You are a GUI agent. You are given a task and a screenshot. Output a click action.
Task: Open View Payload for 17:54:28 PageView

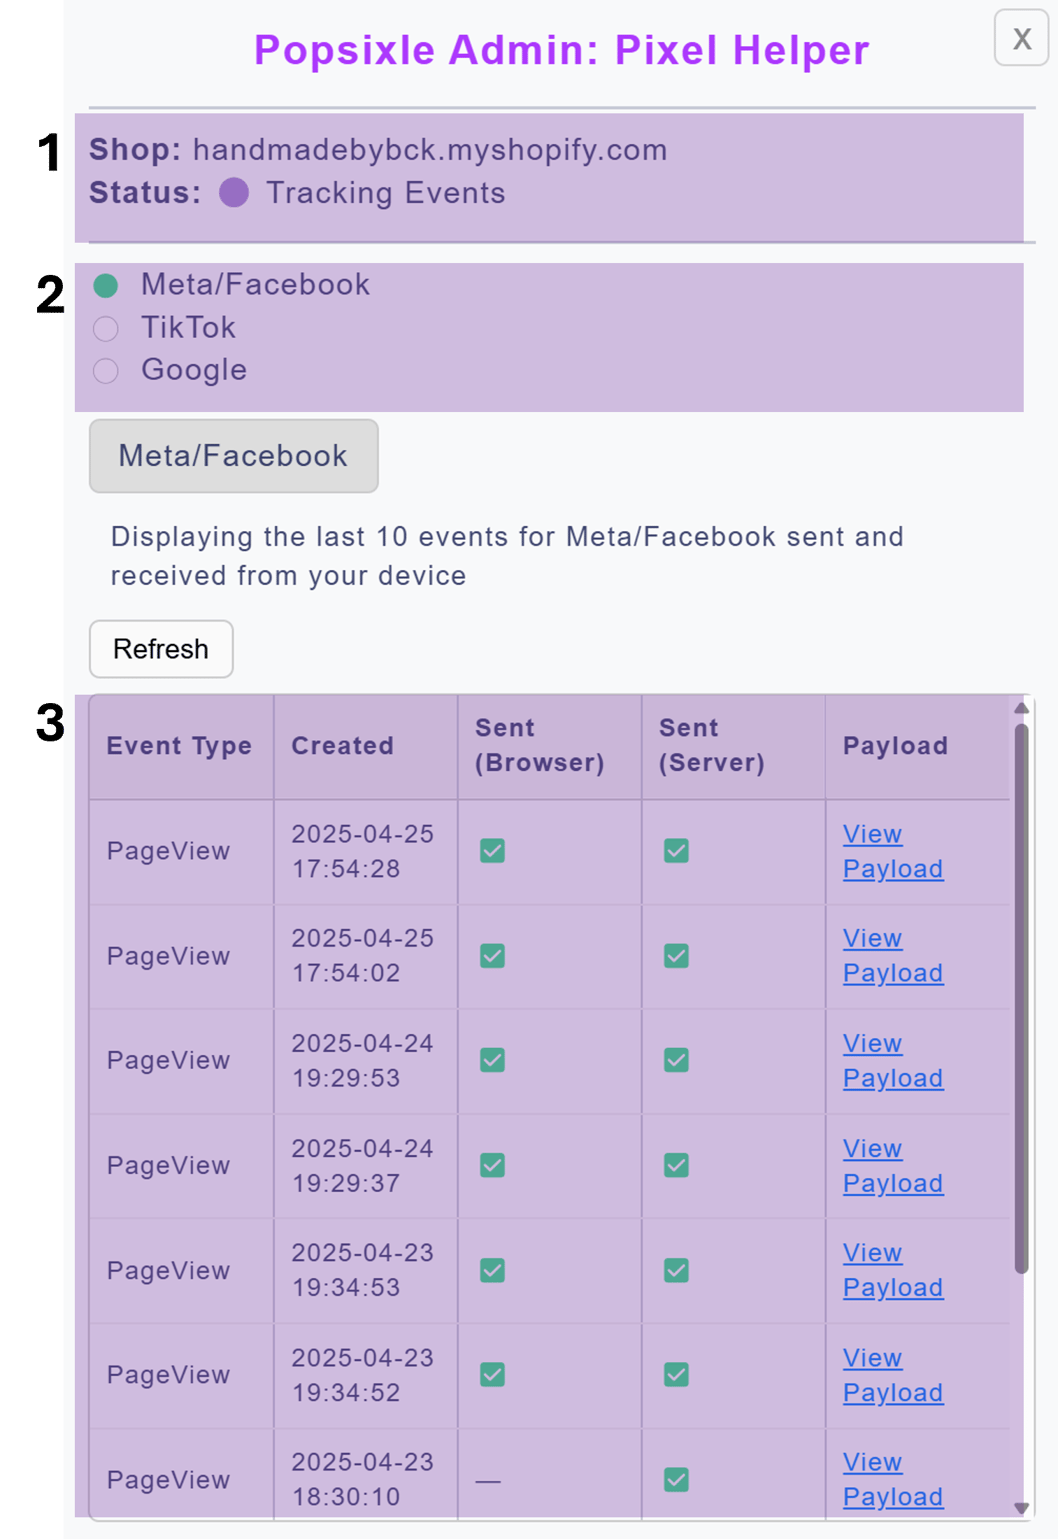coord(892,851)
